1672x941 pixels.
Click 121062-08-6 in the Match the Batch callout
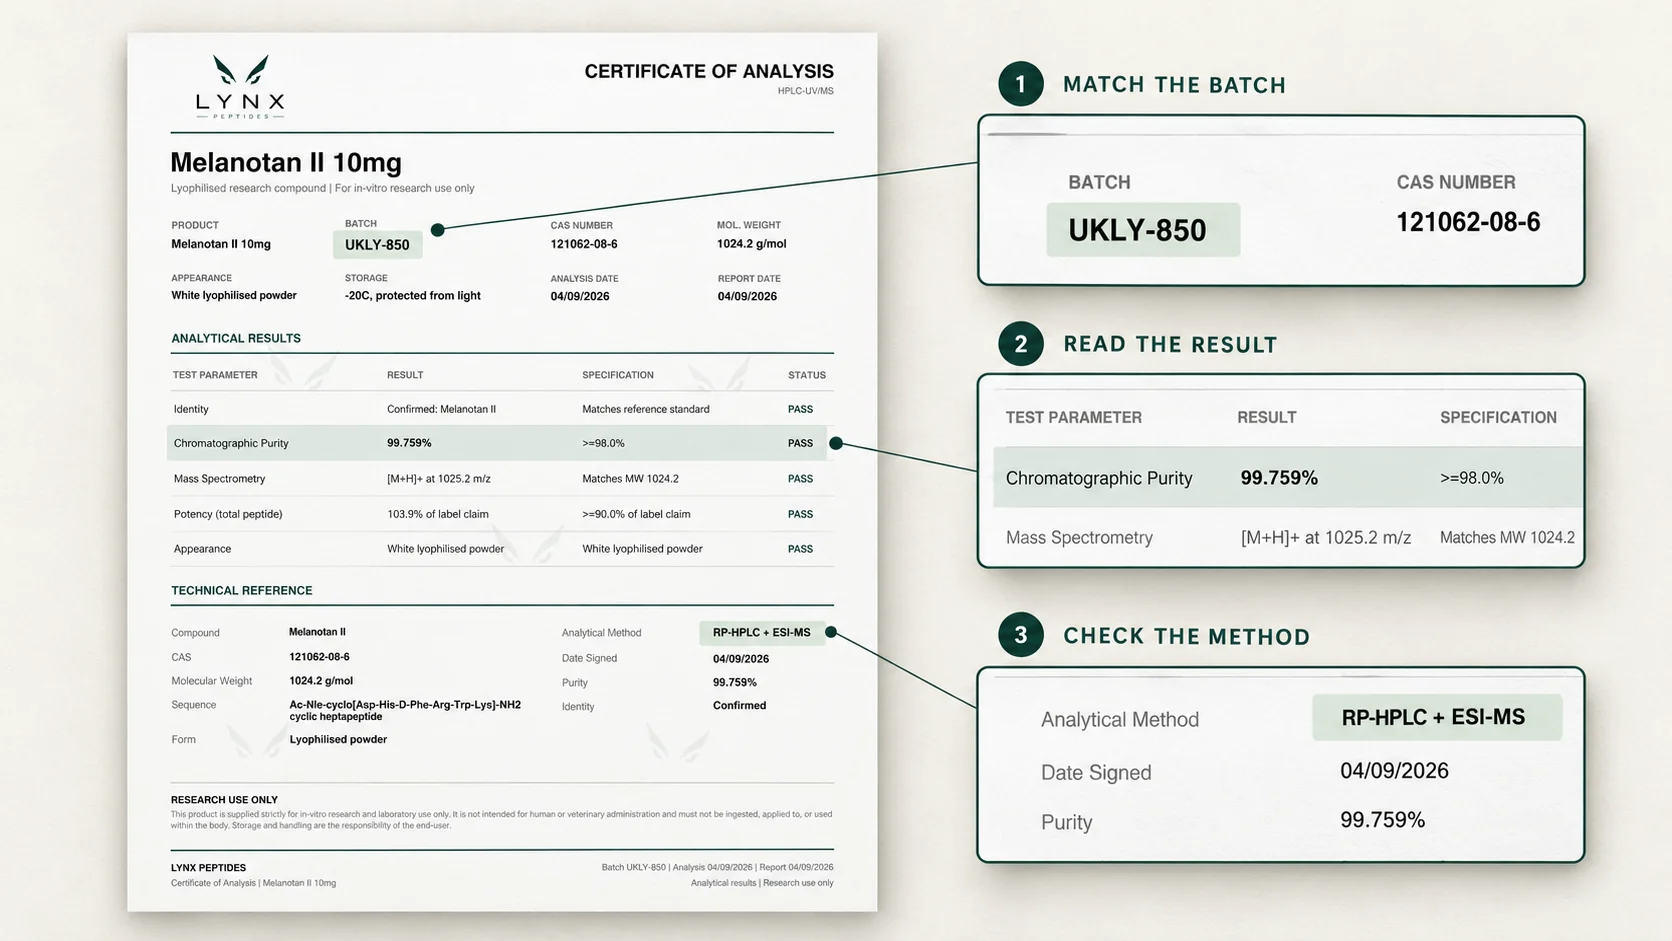pyautogui.click(x=1468, y=222)
